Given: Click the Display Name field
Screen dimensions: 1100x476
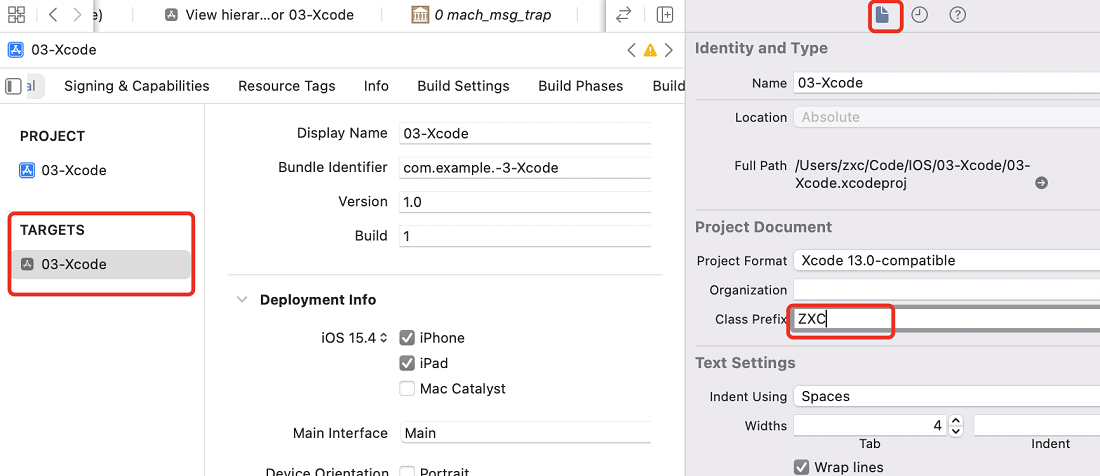Looking at the screenshot, I should coord(525,133).
